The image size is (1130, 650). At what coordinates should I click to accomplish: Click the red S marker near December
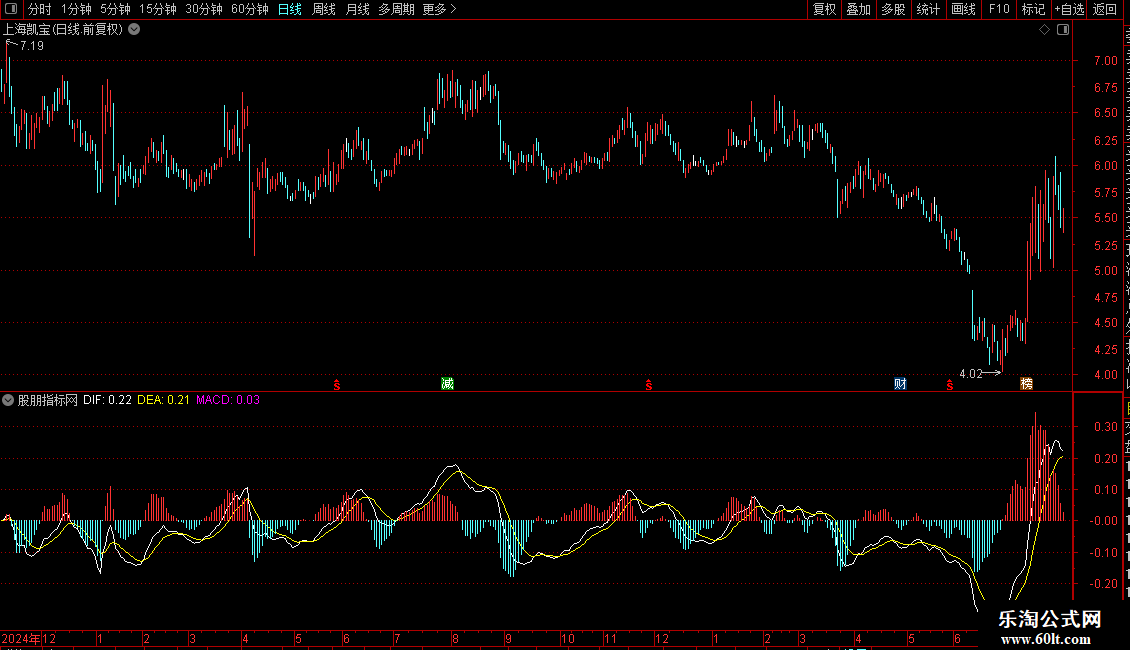tap(649, 385)
